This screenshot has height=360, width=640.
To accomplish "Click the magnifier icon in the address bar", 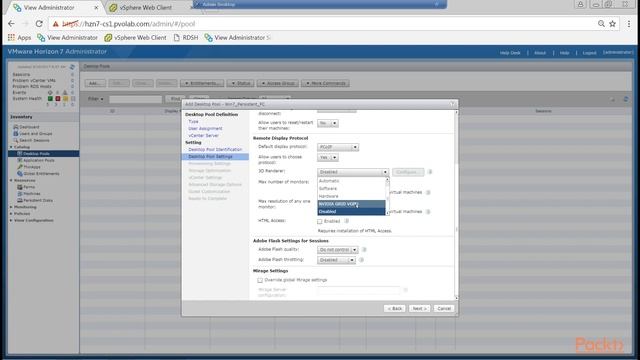I will [601, 24].
